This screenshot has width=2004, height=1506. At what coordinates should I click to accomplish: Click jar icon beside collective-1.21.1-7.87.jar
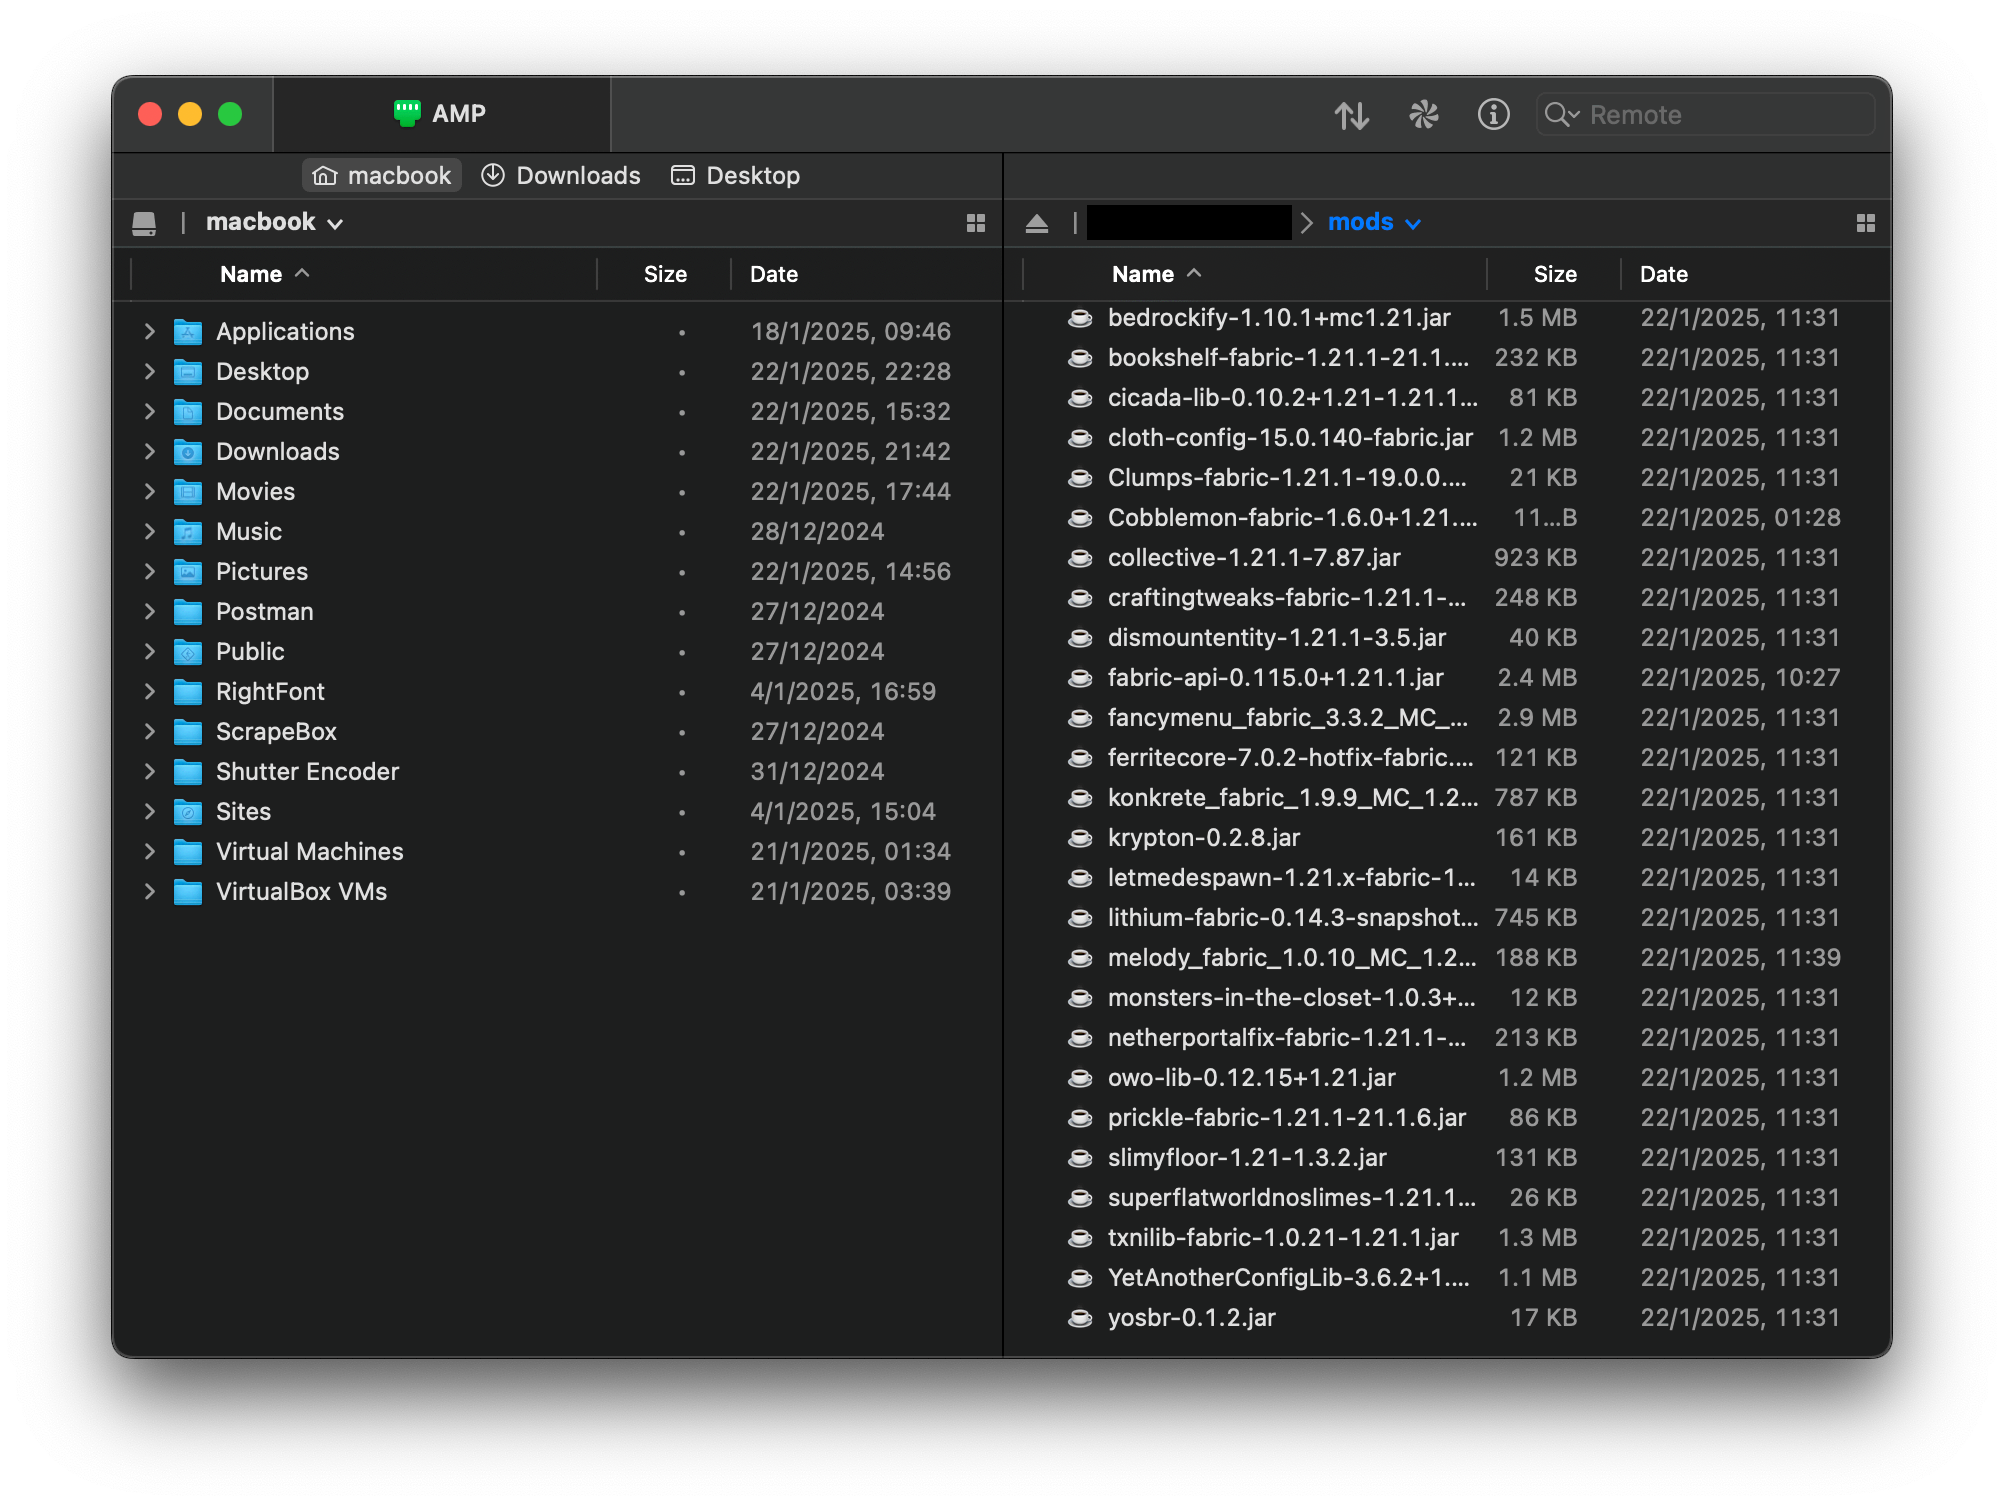tap(1080, 558)
